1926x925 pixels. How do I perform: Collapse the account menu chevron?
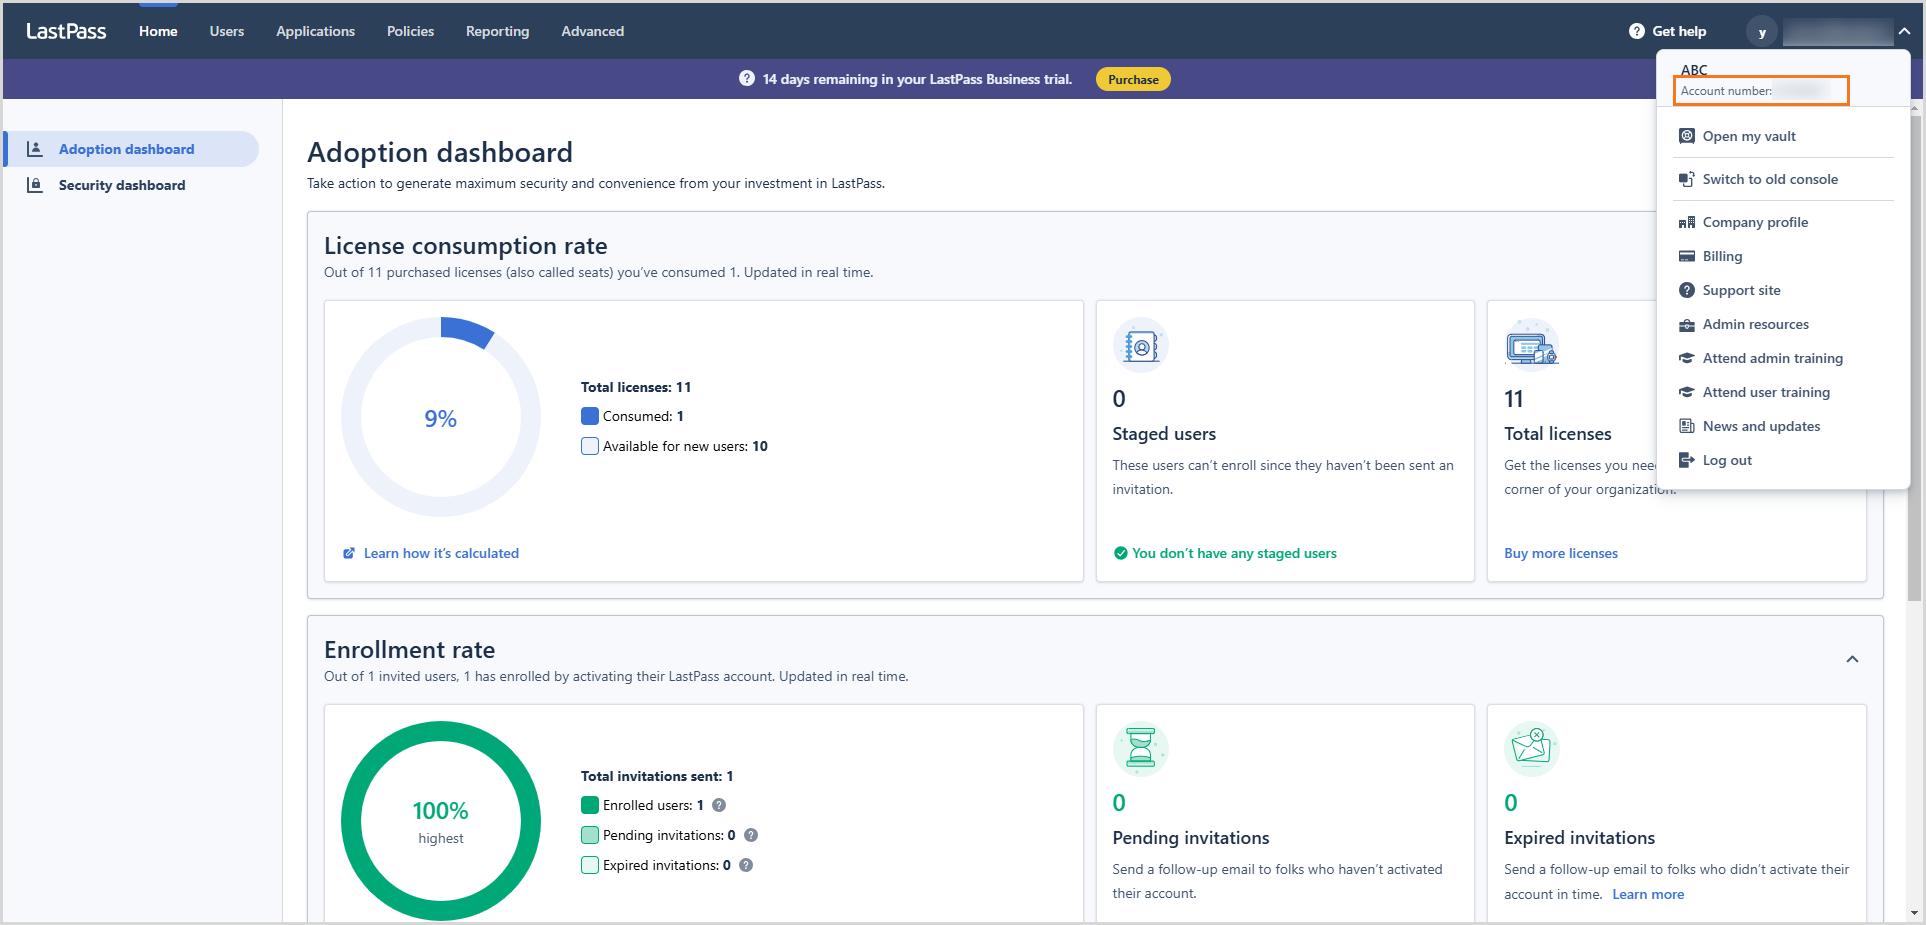click(1904, 31)
